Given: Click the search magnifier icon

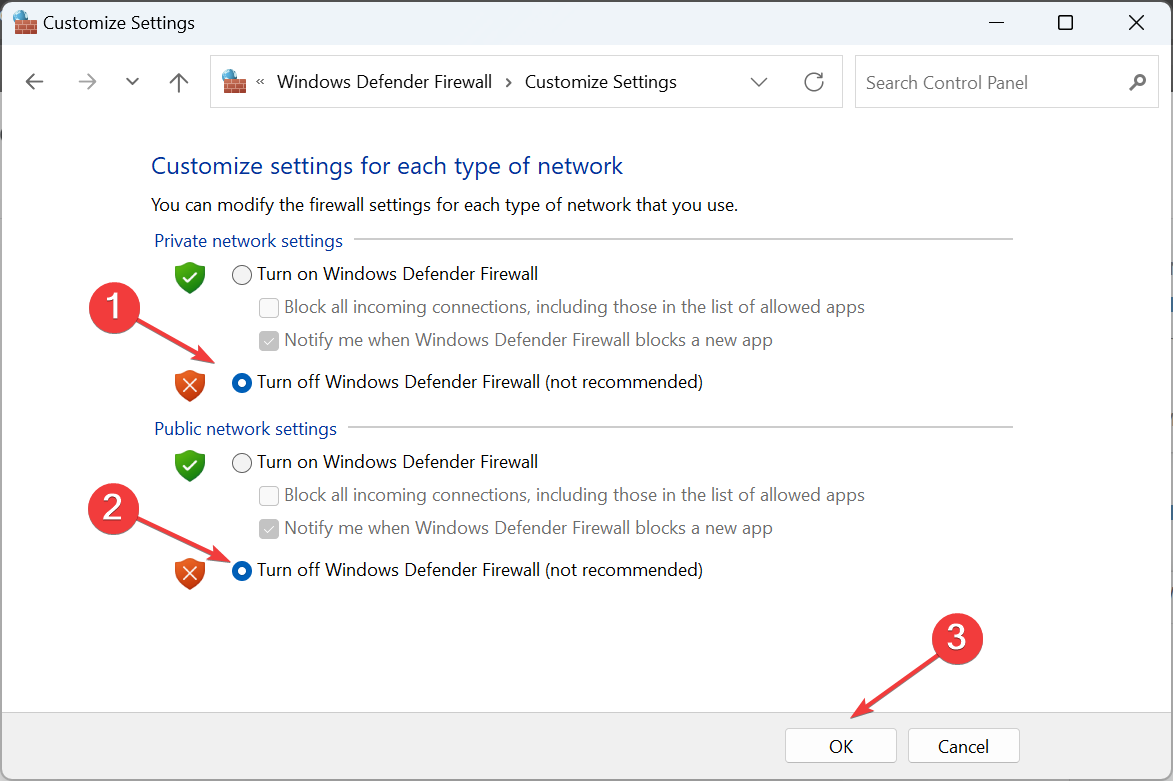Looking at the screenshot, I should (x=1137, y=82).
